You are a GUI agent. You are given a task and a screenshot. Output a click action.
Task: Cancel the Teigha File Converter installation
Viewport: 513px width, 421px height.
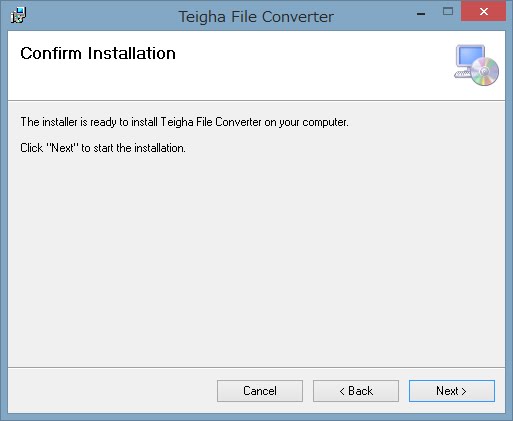(x=260, y=391)
